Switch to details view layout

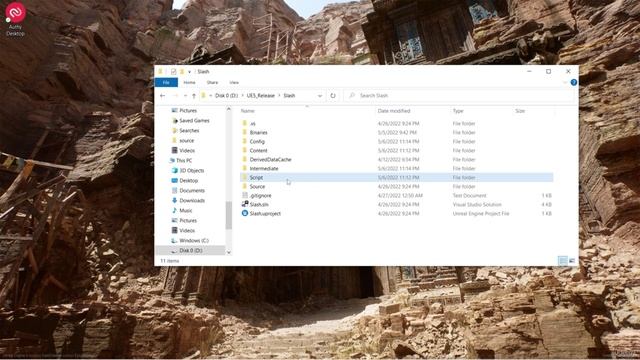pyautogui.click(x=563, y=260)
